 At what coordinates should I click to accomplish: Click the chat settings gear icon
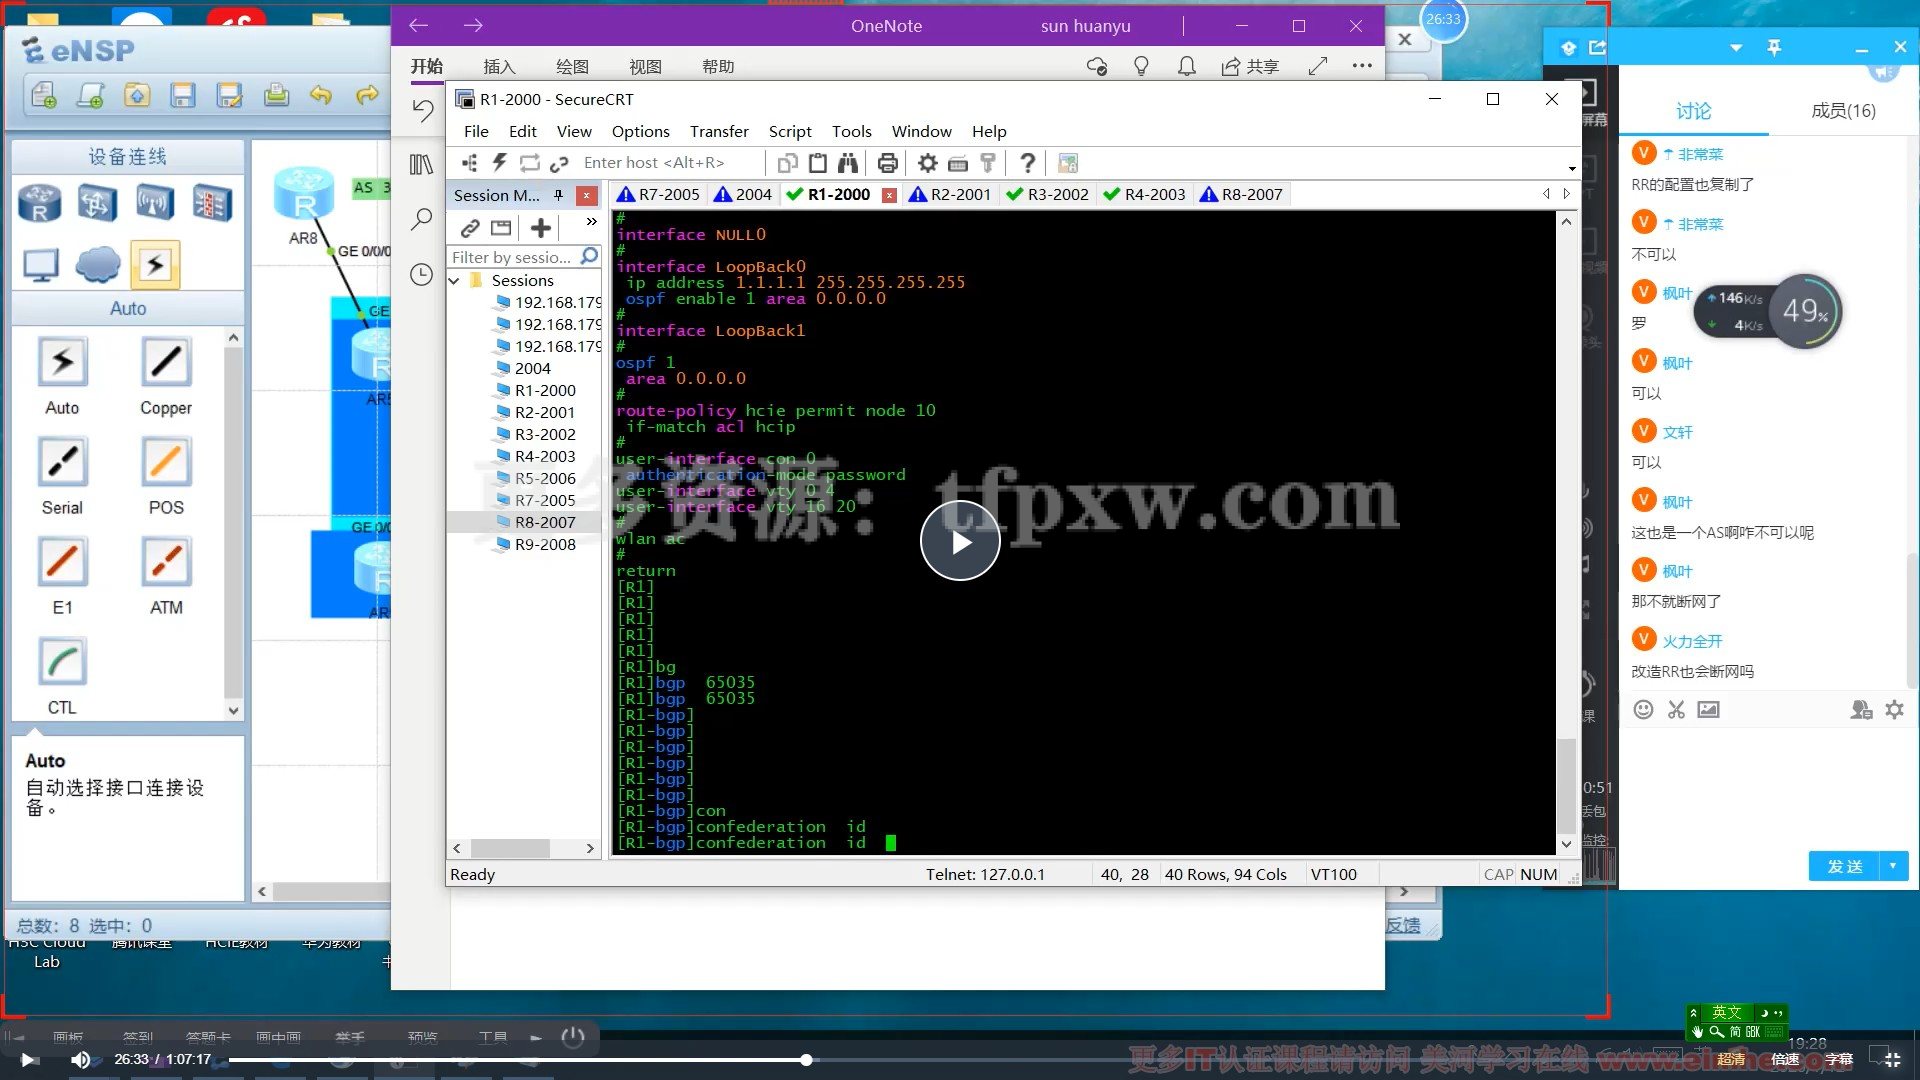1894,709
